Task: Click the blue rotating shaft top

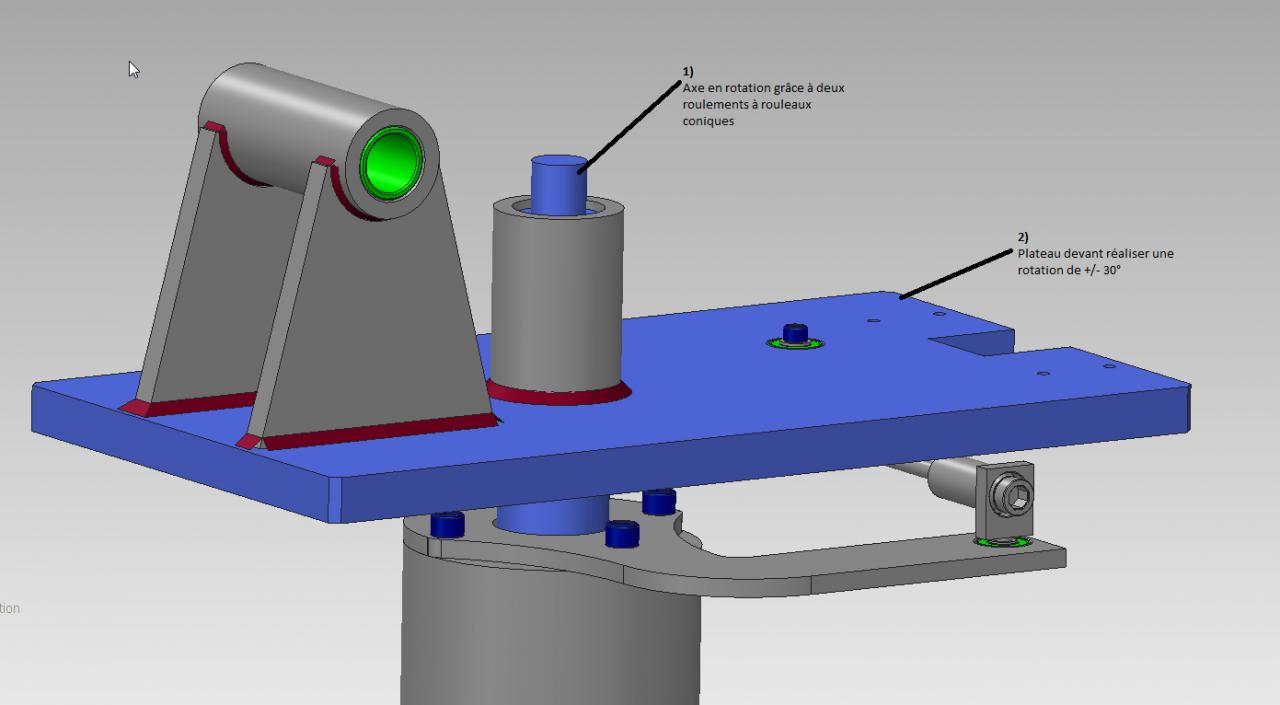Action: [558, 183]
